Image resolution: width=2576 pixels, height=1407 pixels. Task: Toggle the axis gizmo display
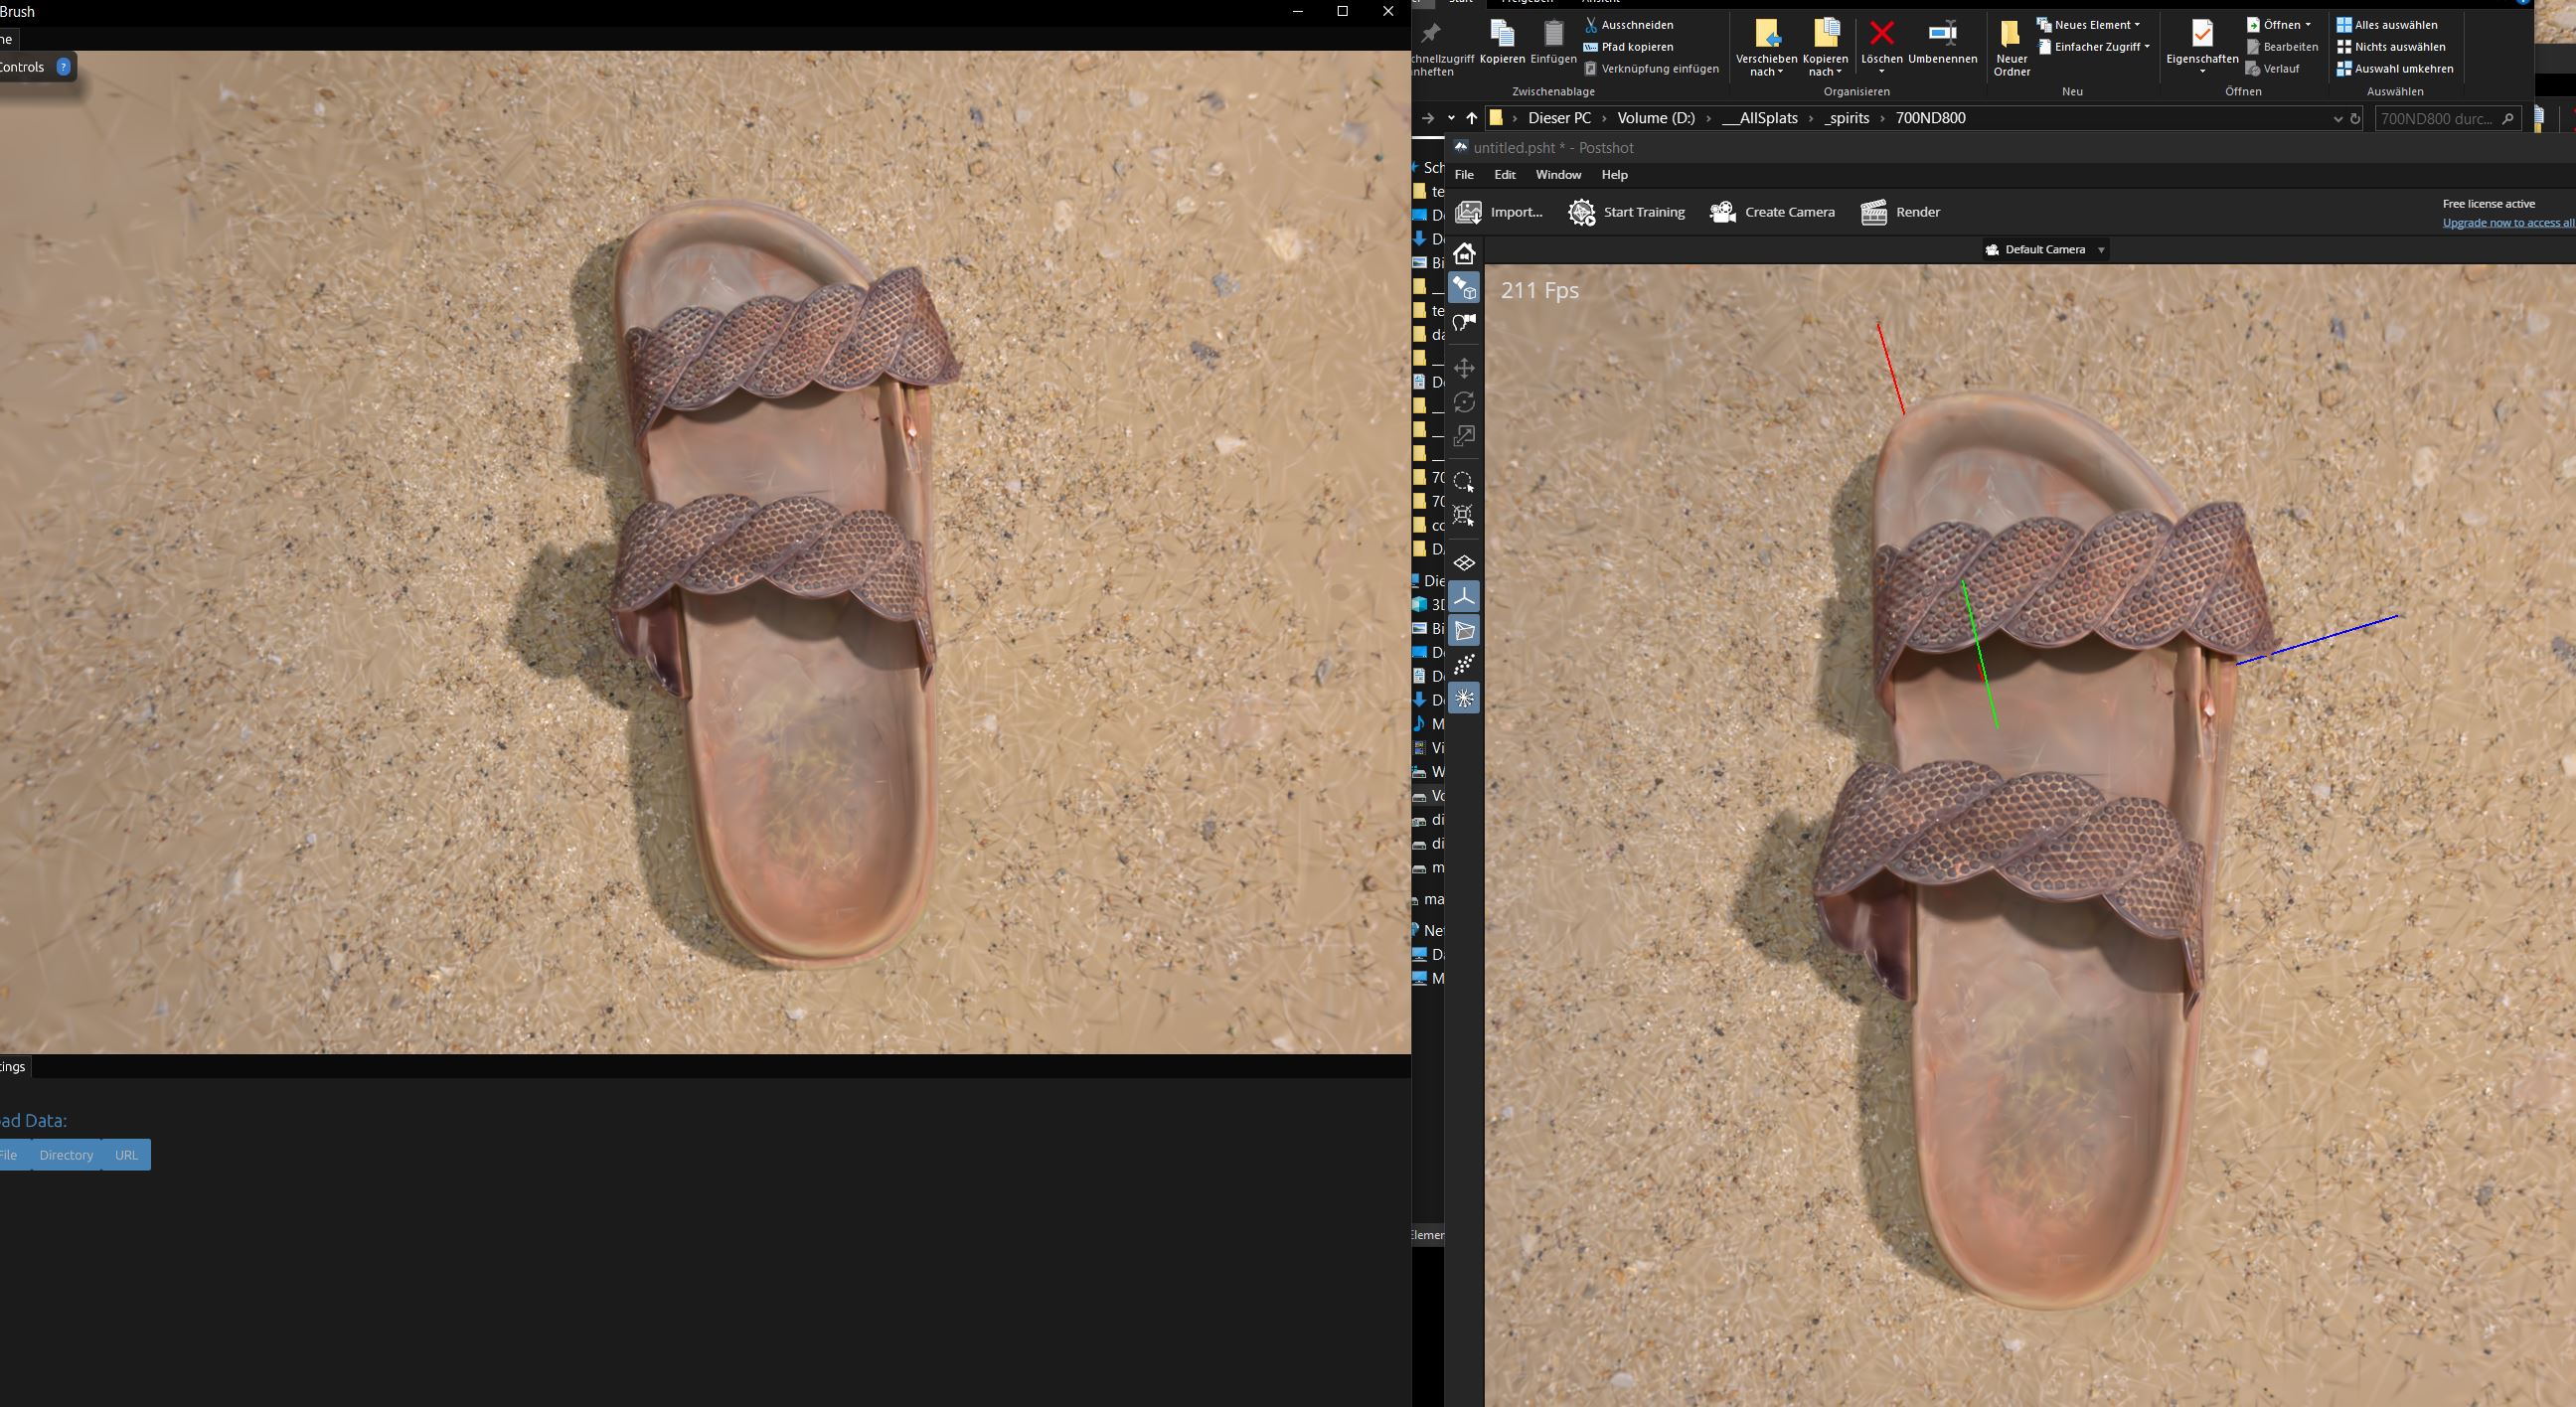pyautogui.click(x=1464, y=597)
